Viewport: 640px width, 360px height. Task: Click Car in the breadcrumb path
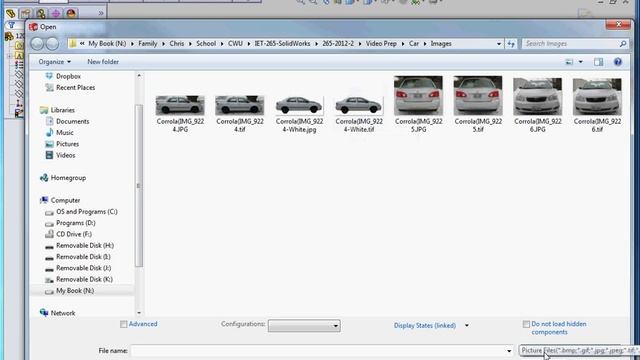[414, 44]
